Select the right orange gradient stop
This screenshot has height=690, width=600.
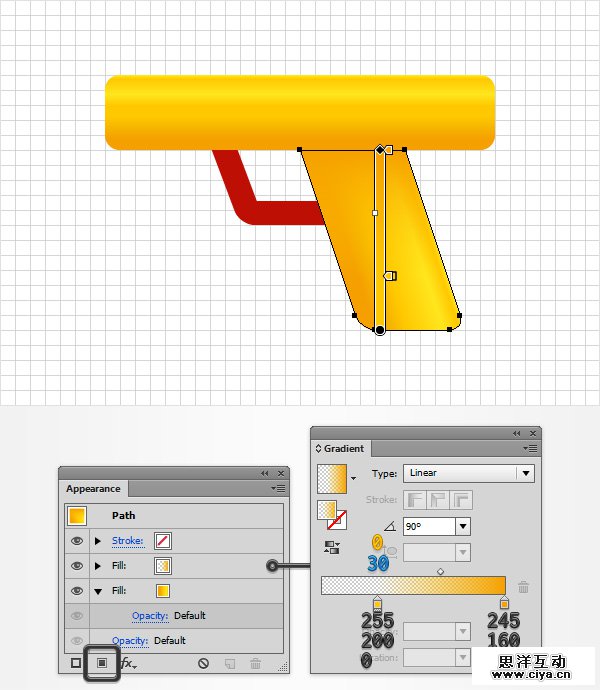(x=504, y=603)
